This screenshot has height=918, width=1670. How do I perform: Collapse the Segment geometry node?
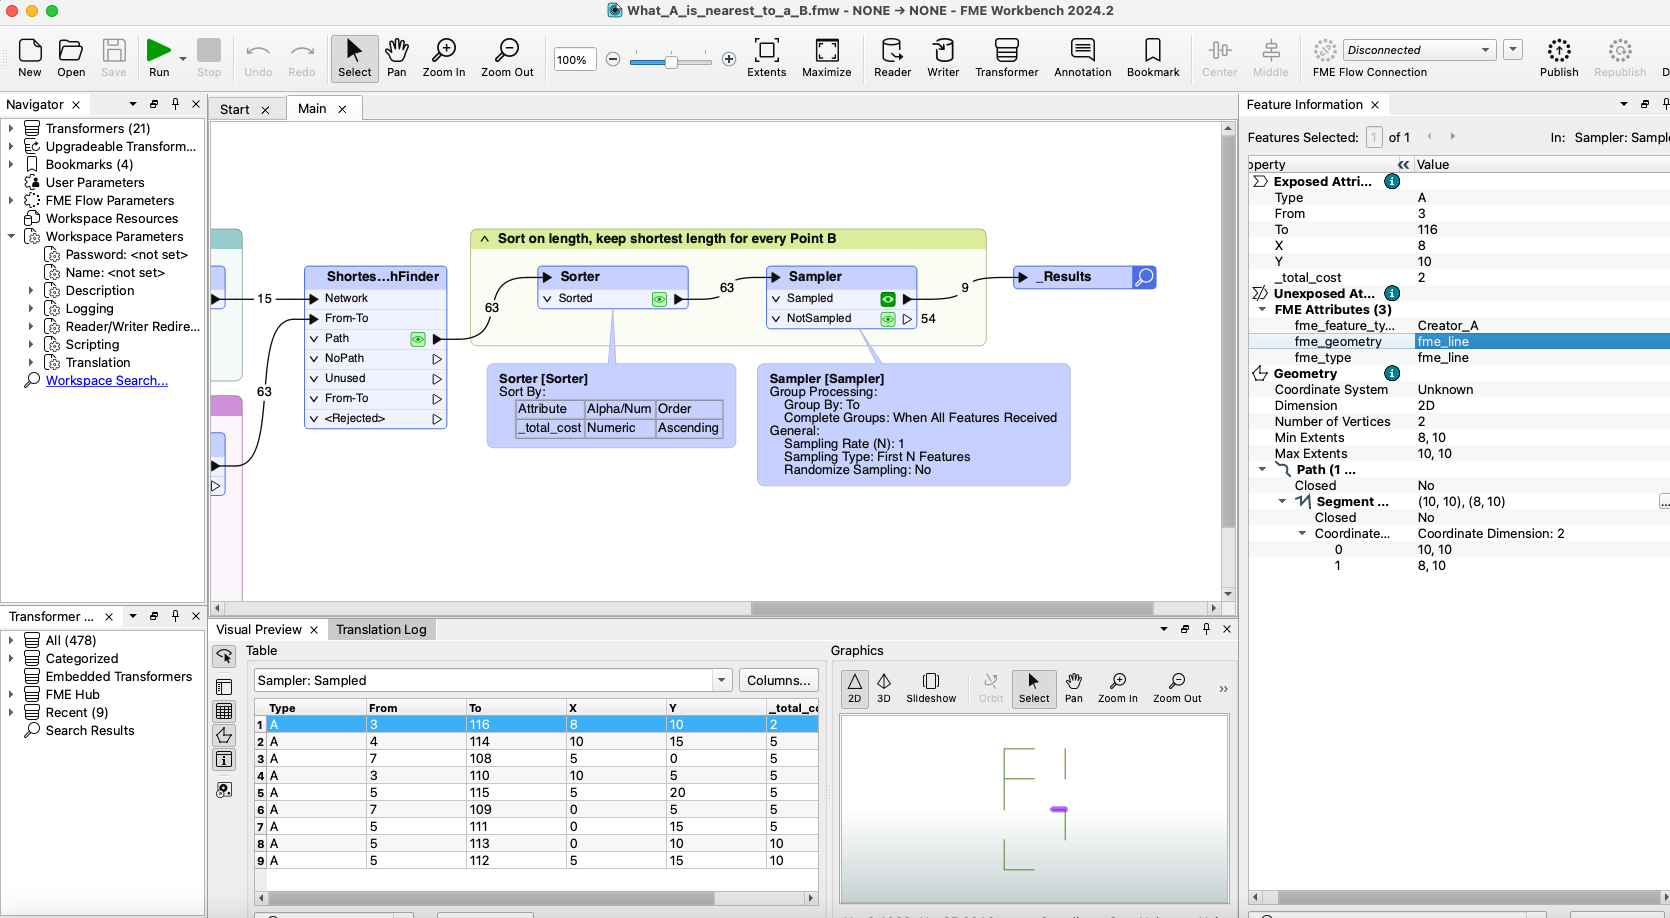coord(1282,501)
